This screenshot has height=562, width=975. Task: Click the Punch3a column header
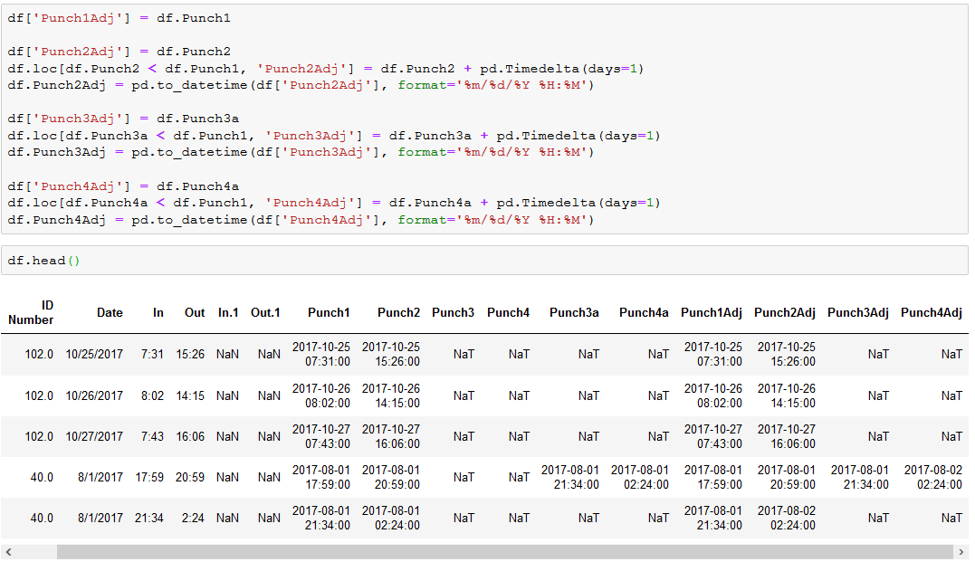(574, 313)
